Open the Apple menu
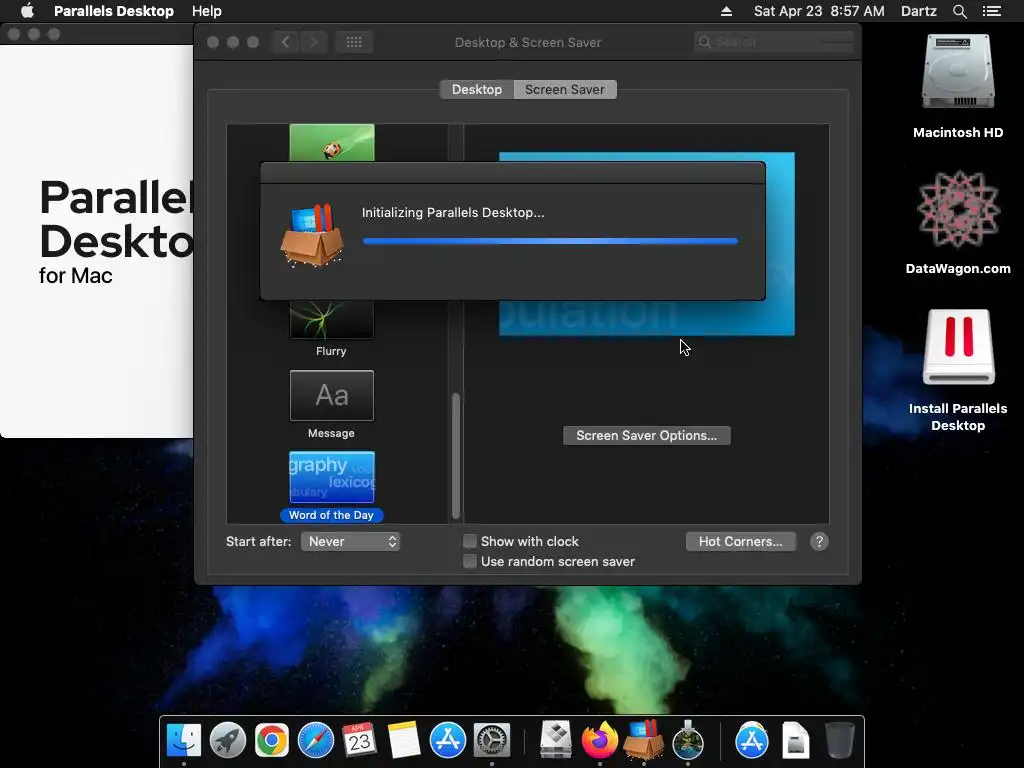The height and width of the screenshot is (768, 1024). tap(27, 11)
